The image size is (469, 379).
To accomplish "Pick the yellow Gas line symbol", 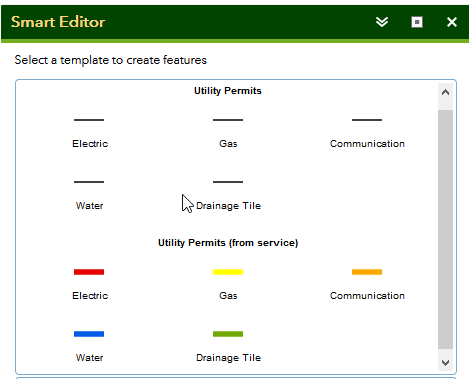I will coord(228,272).
